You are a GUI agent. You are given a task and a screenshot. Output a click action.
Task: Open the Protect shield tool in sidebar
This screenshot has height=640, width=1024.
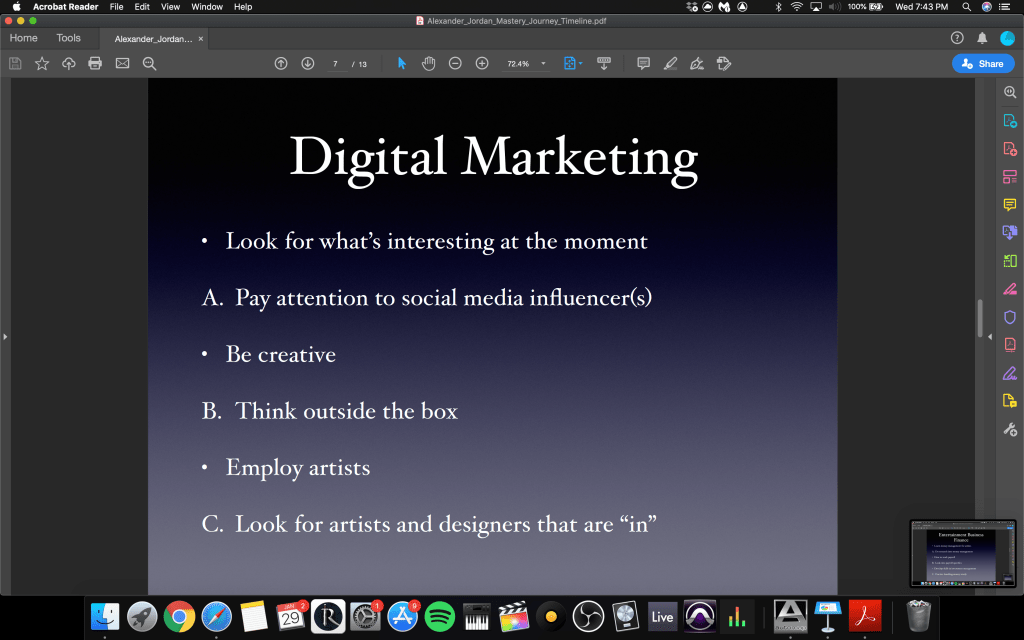pos(1009,317)
